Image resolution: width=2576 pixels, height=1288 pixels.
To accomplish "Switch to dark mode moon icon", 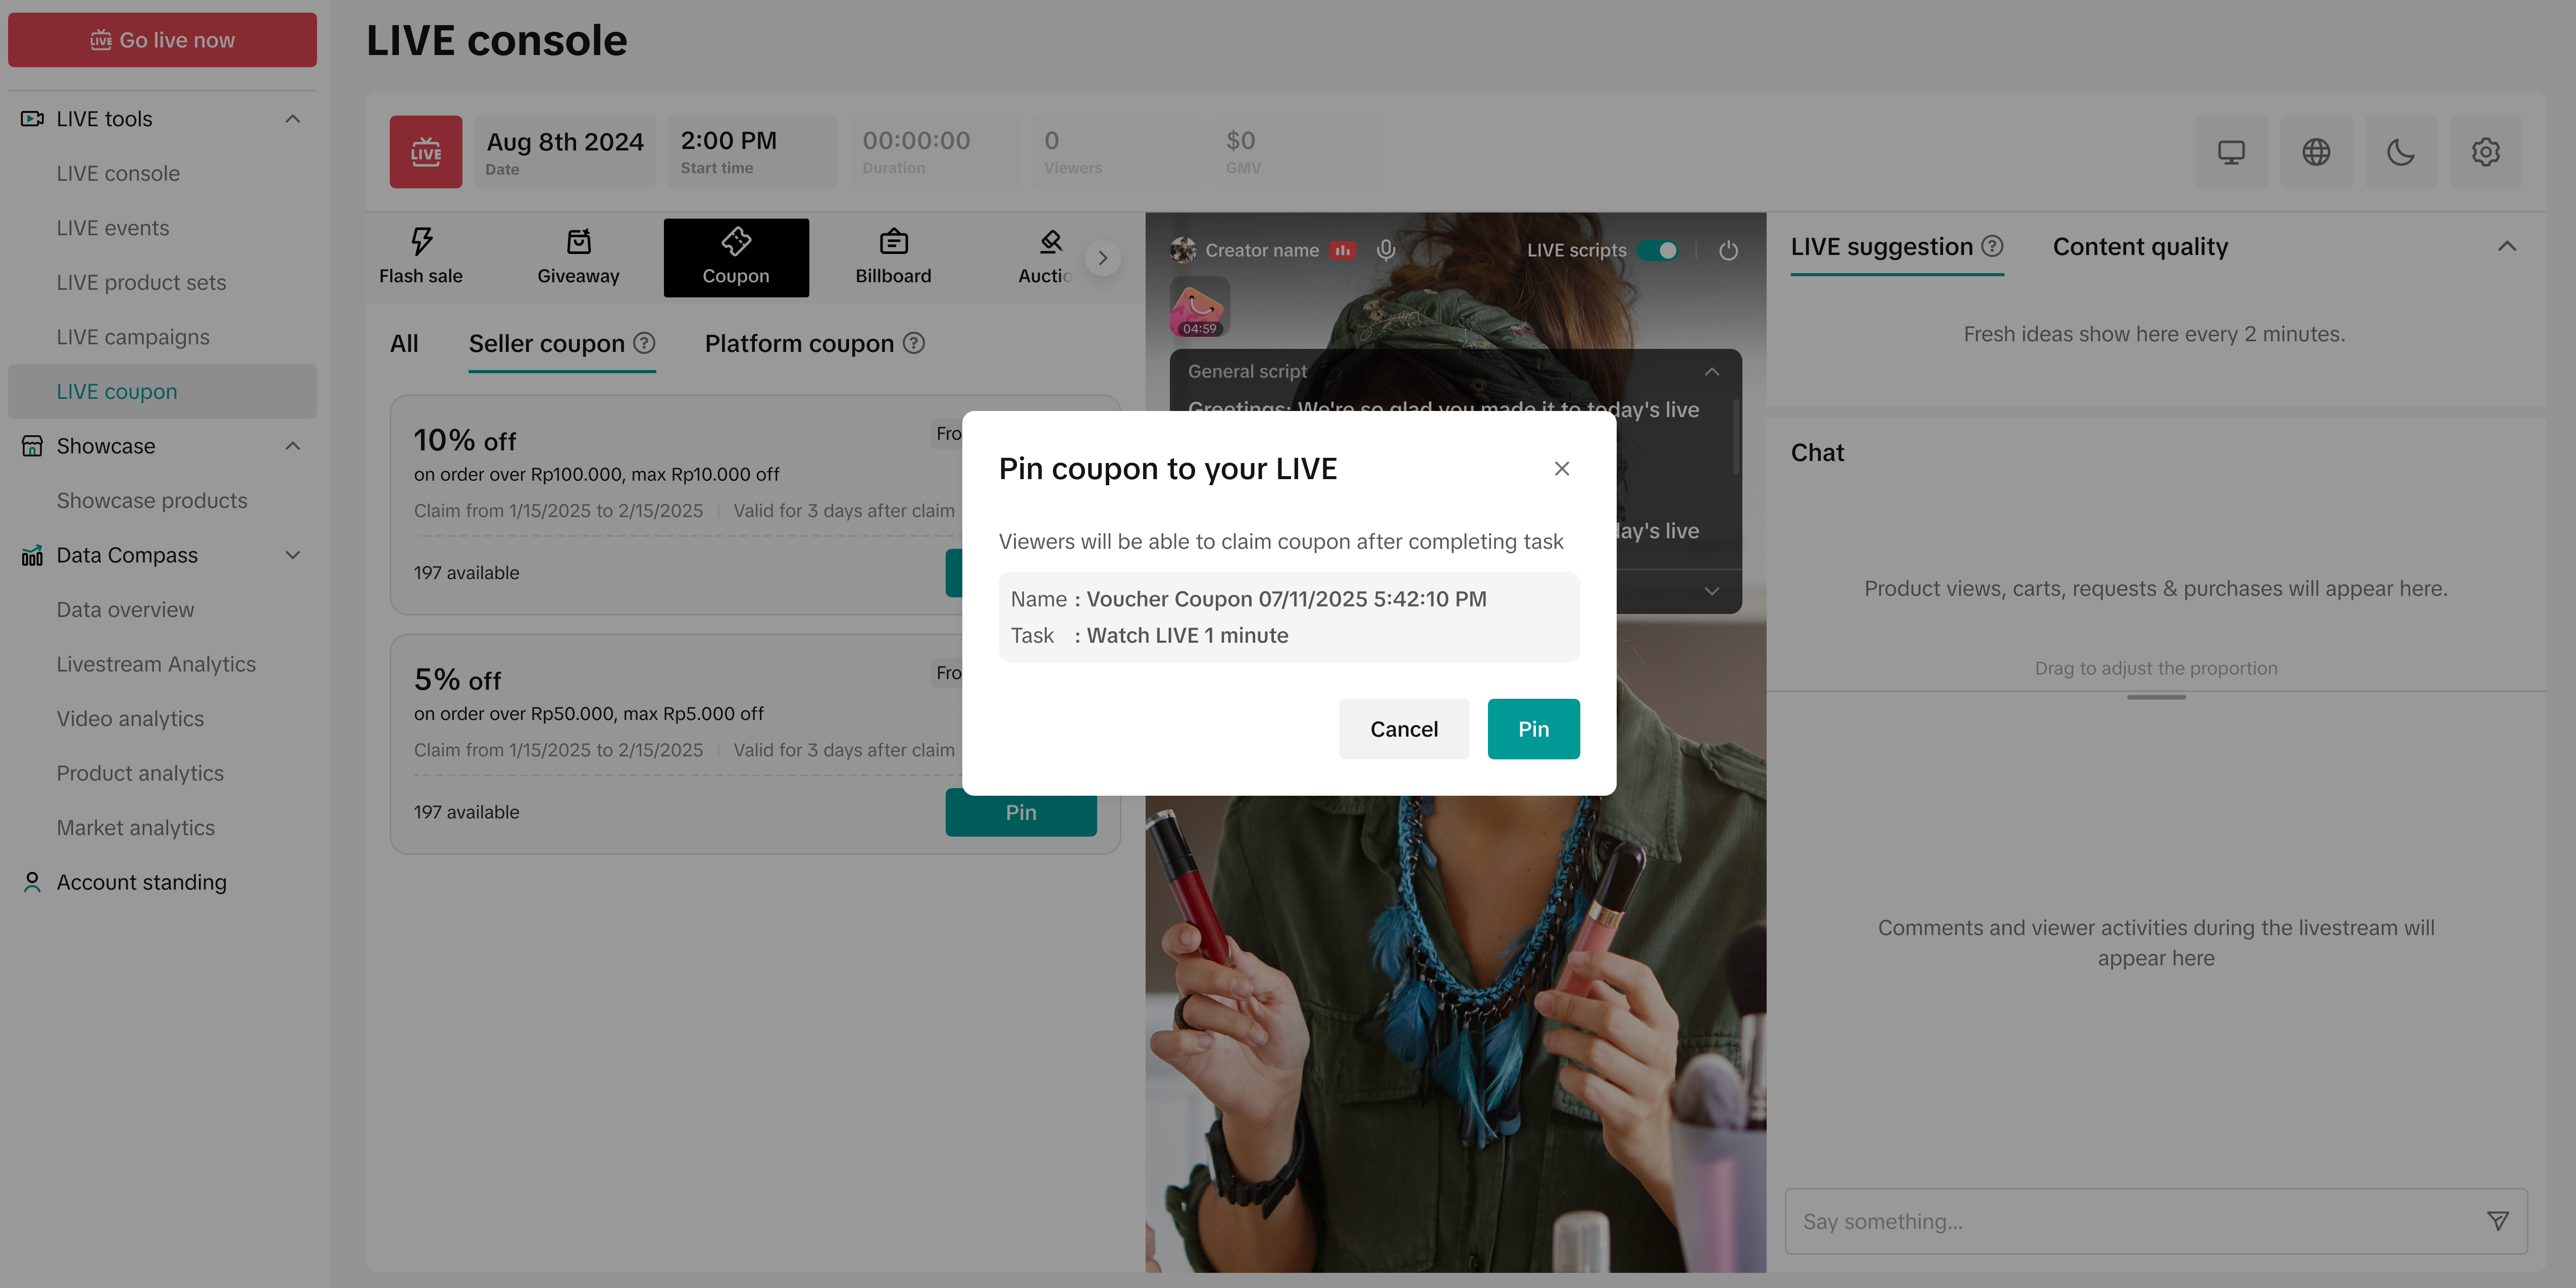I will pos(2401,152).
